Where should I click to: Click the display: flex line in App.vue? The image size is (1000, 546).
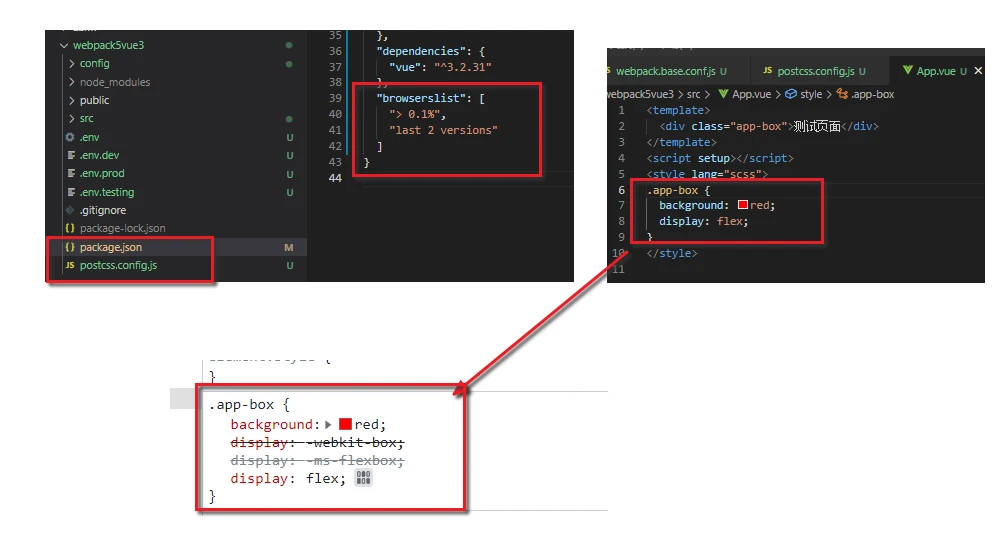point(703,221)
